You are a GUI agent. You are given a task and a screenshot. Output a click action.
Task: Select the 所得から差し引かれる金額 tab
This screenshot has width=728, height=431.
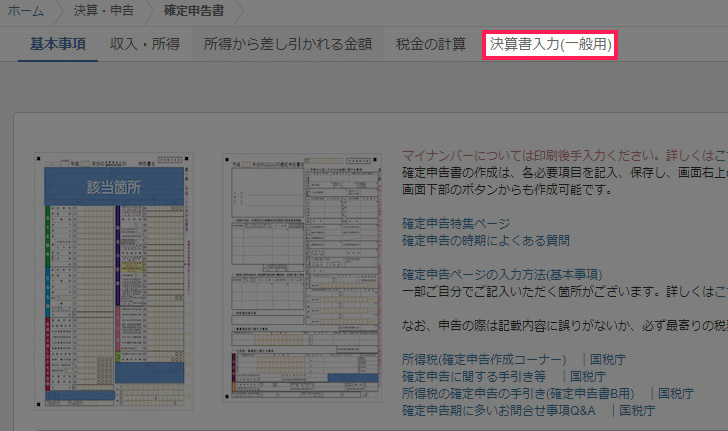point(287,44)
